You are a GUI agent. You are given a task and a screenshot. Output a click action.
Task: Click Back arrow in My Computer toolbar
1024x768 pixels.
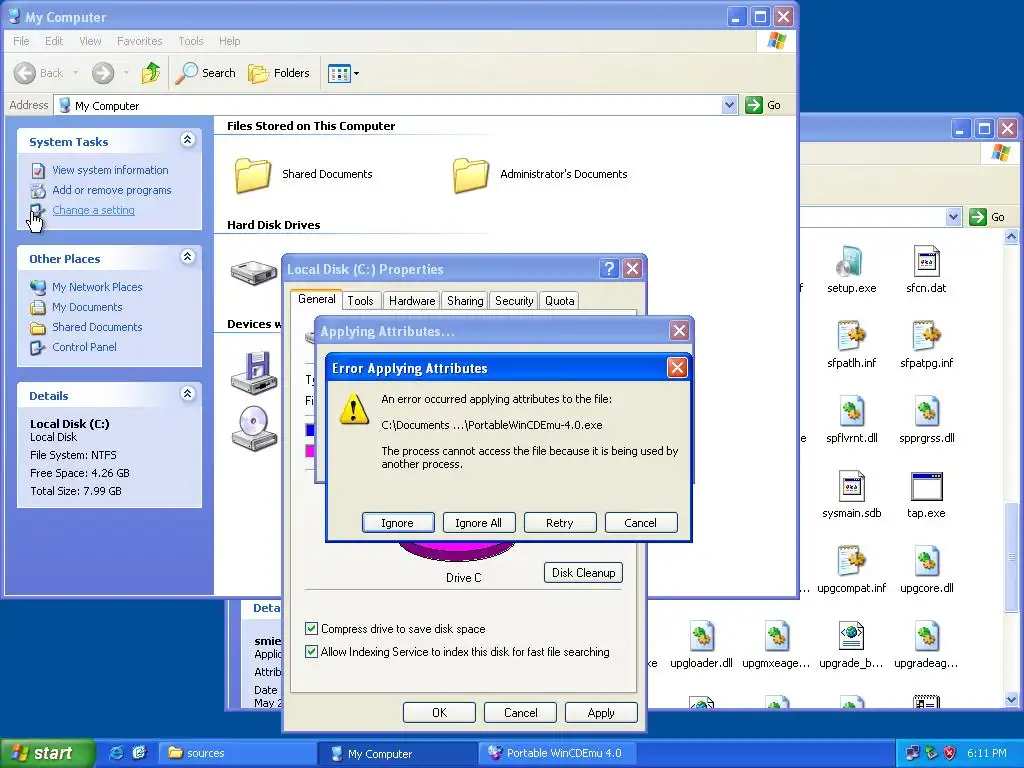click(25, 73)
